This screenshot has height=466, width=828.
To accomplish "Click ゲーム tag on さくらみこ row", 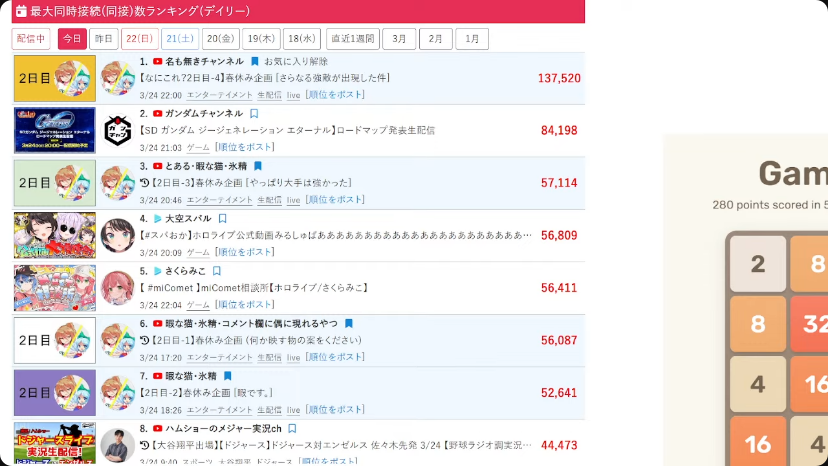I will (x=198, y=305).
